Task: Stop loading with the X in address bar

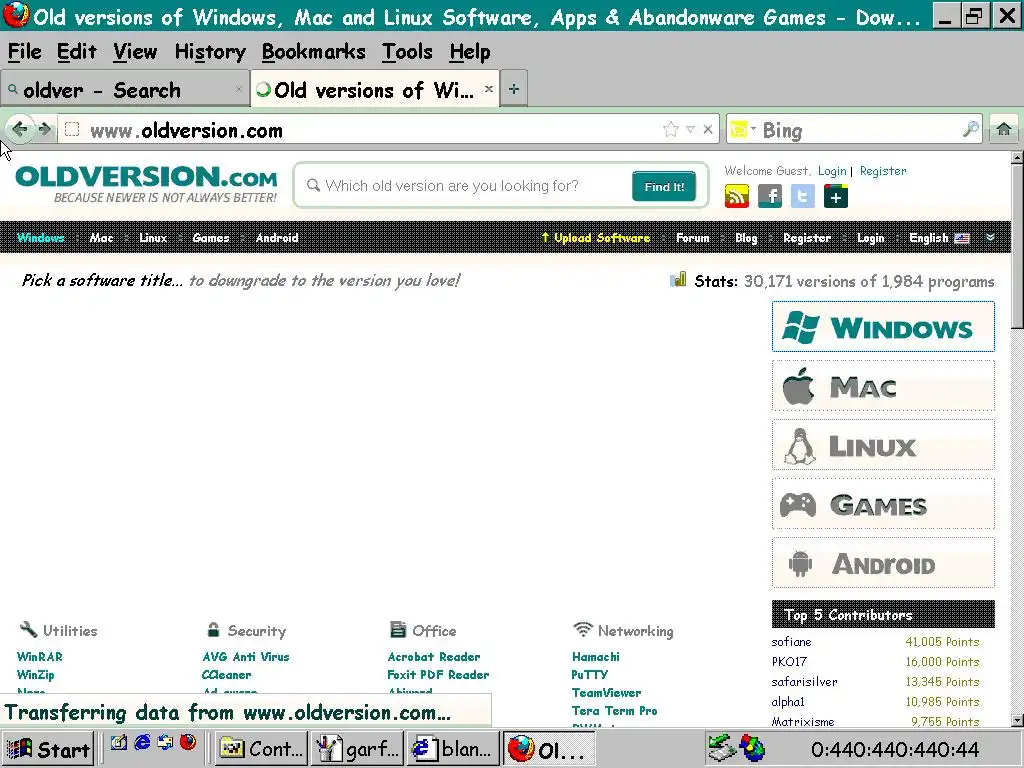Action: click(708, 129)
